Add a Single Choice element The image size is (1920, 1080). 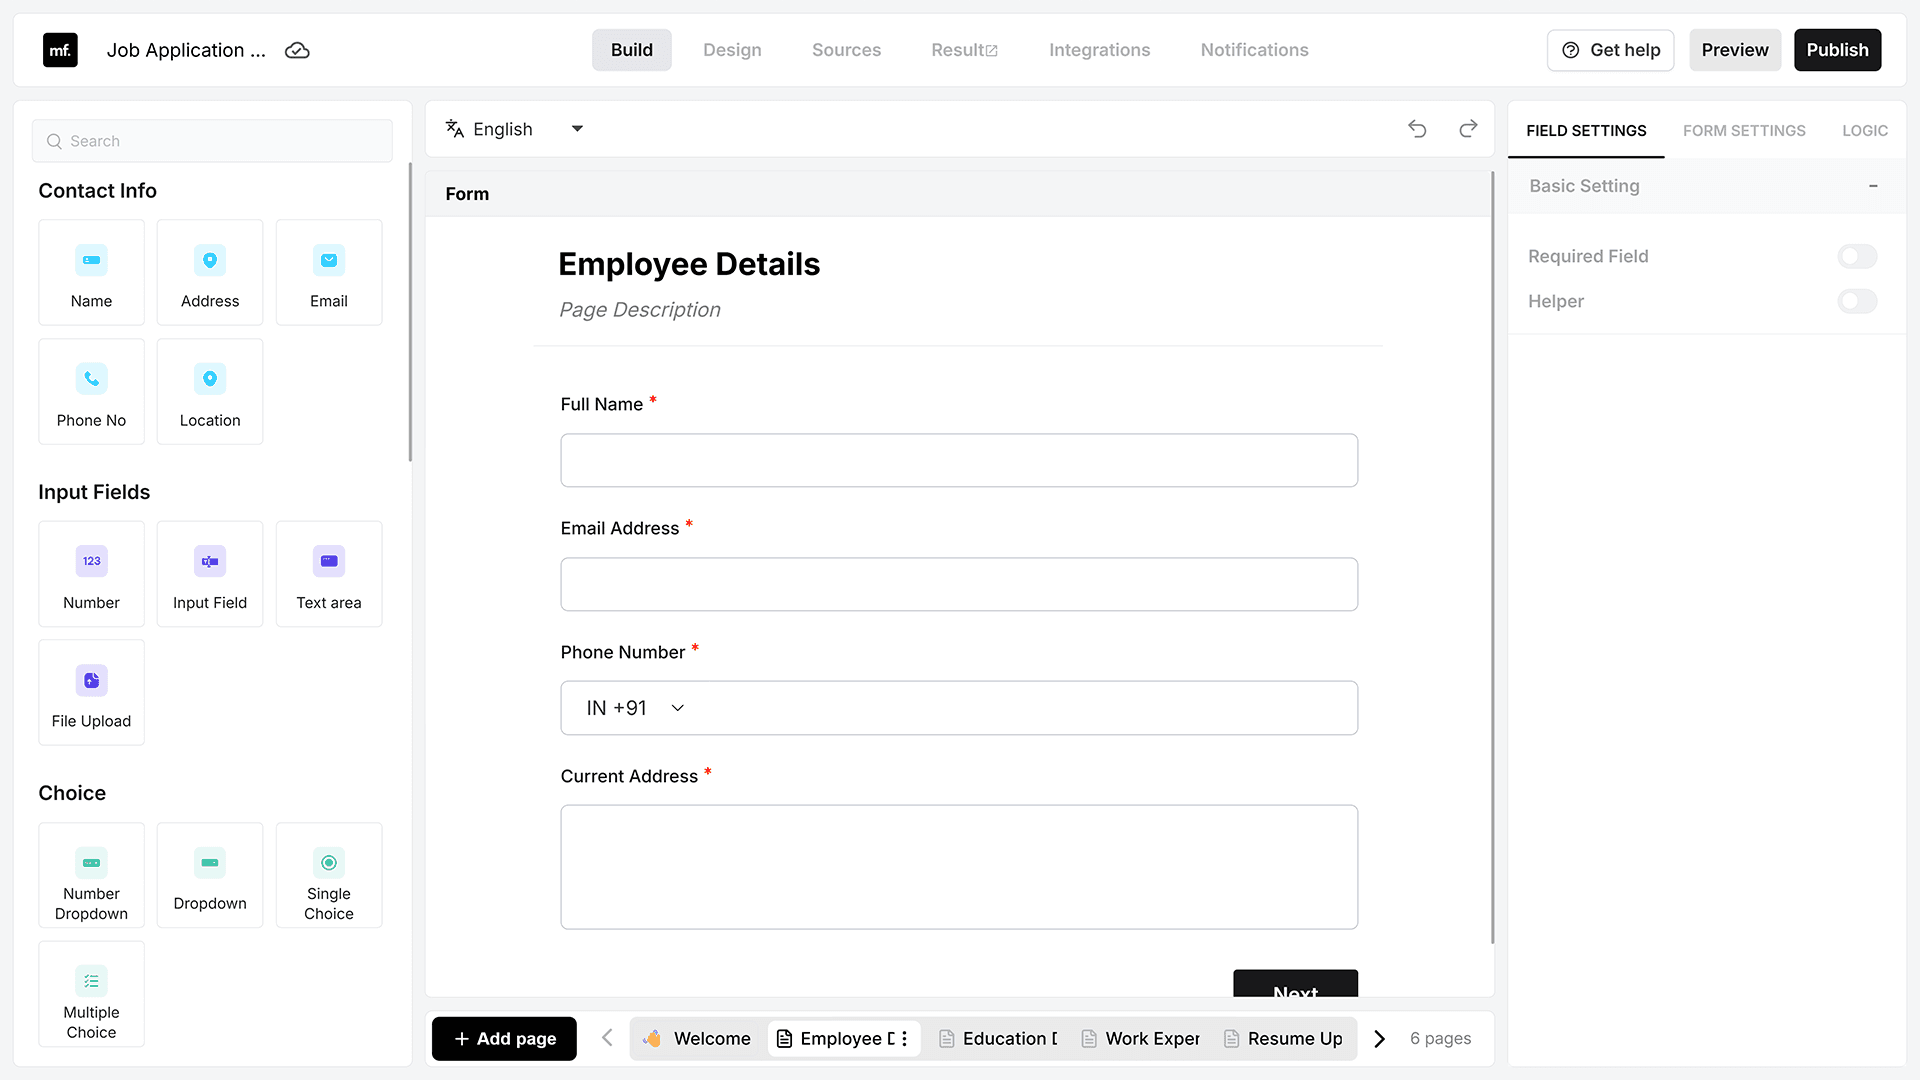(329, 875)
